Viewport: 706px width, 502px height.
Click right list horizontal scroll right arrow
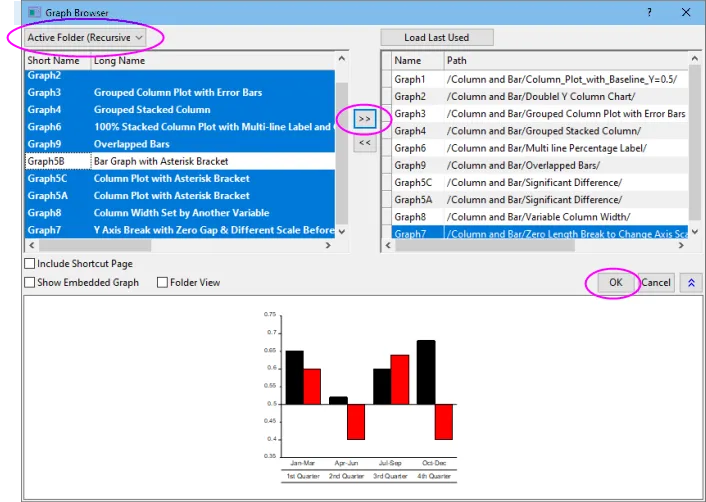click(x=681, y=245)
